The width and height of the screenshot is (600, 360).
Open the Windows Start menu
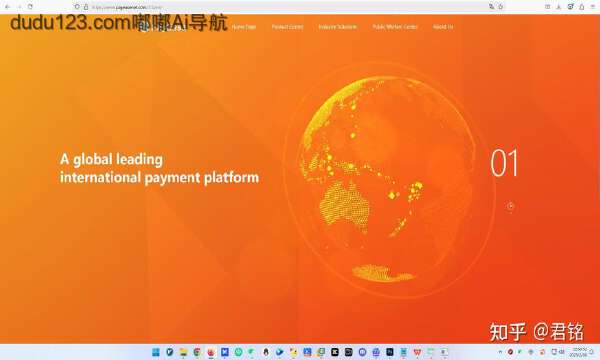(x=156, y=352)
